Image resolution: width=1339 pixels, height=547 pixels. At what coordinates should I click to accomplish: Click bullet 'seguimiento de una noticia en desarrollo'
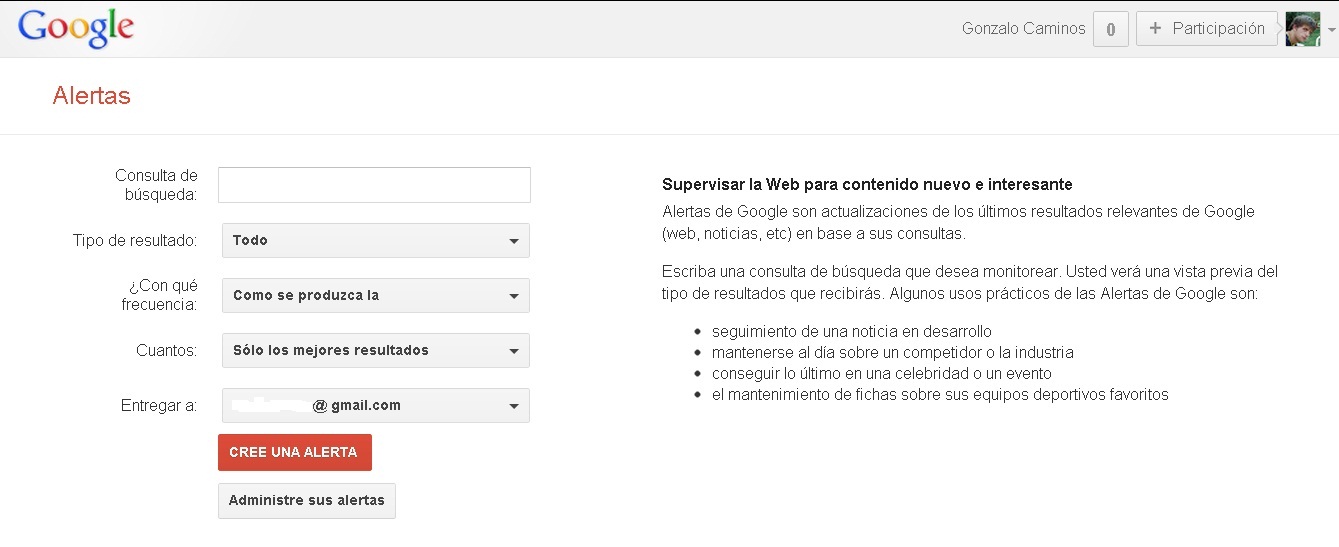click(852, 331)
